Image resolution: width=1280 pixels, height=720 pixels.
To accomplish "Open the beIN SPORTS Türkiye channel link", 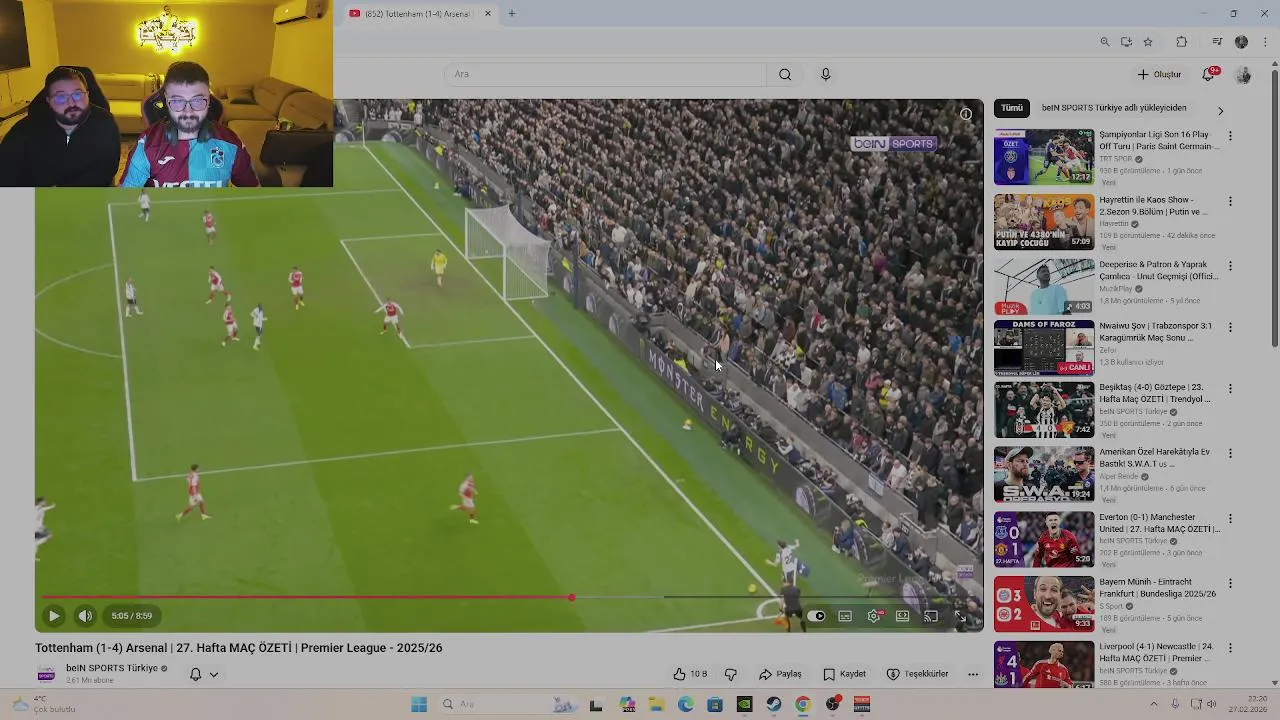I will tap(112, 668).
